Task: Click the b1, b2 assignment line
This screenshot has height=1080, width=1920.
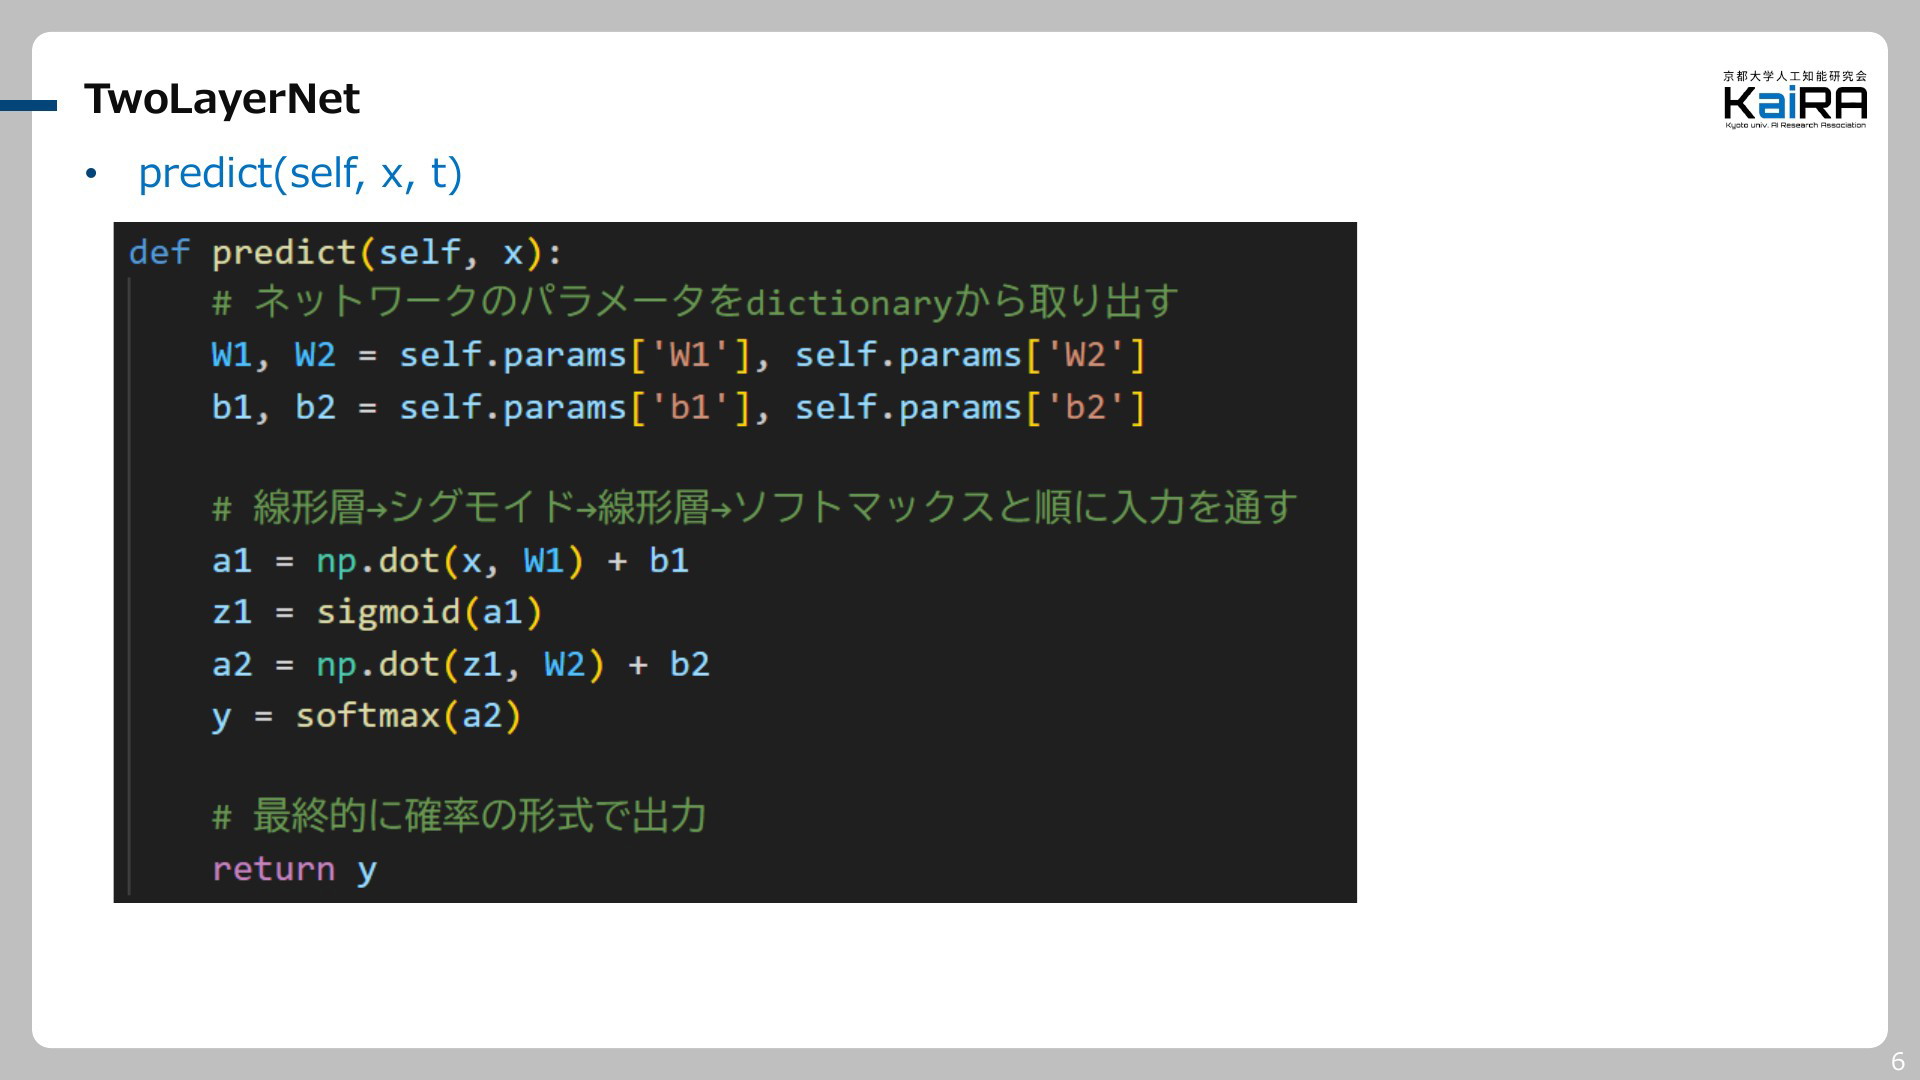Action: click(x=677, y=408)
